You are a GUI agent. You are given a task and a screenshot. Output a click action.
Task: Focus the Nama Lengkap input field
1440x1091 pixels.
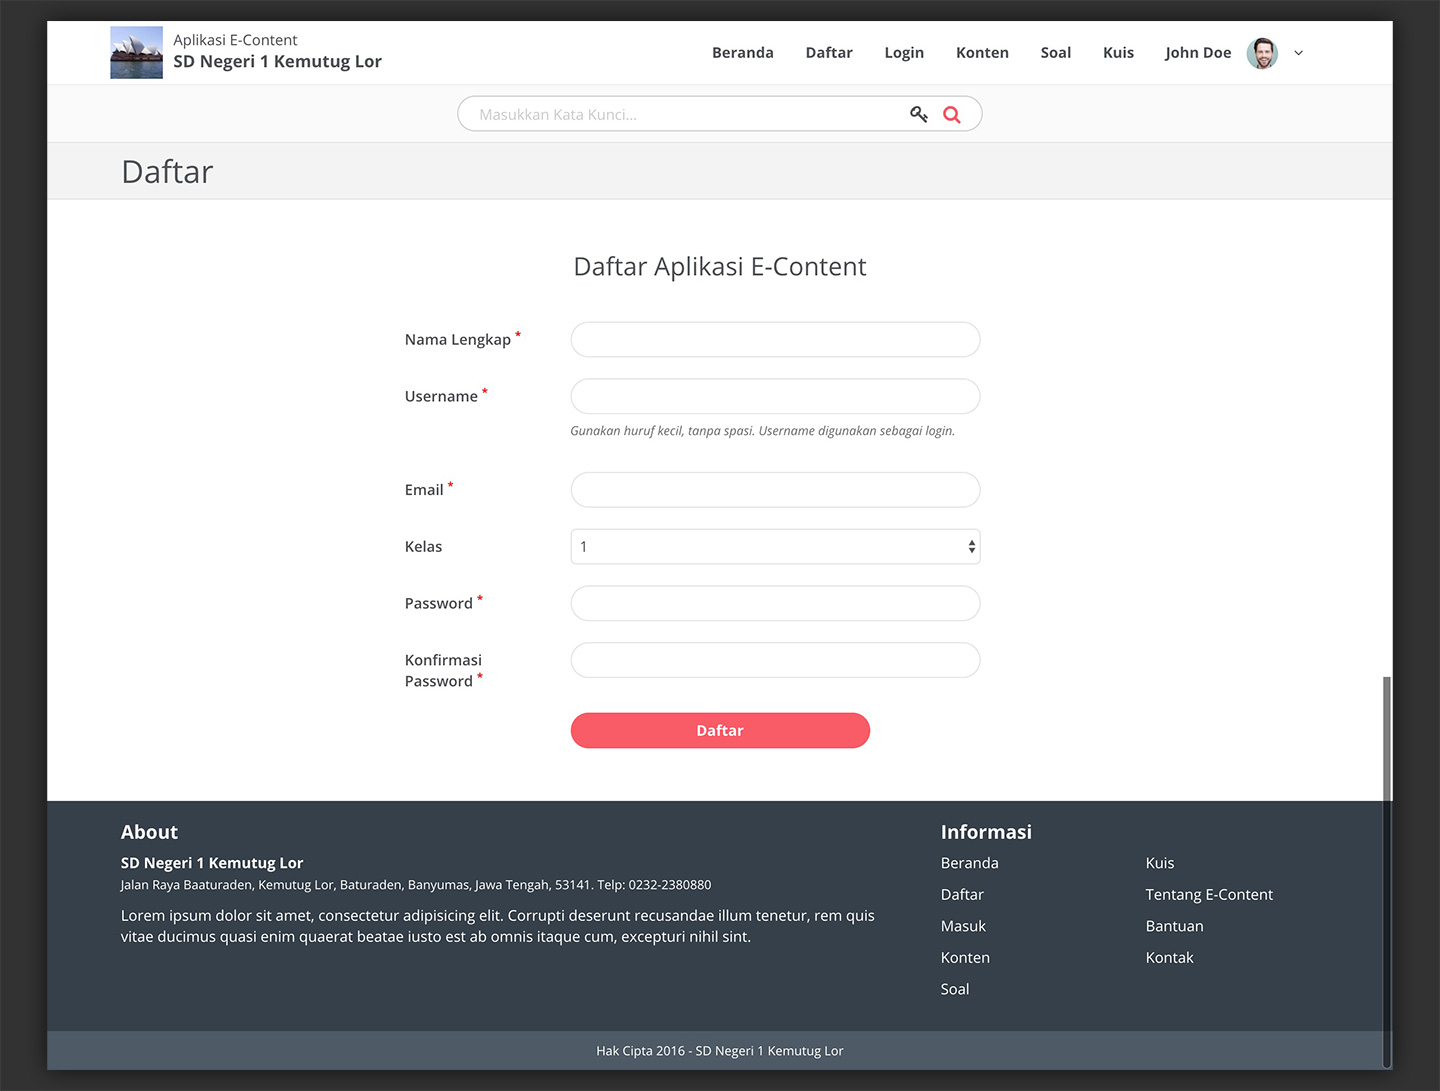(x=775, y=340)
